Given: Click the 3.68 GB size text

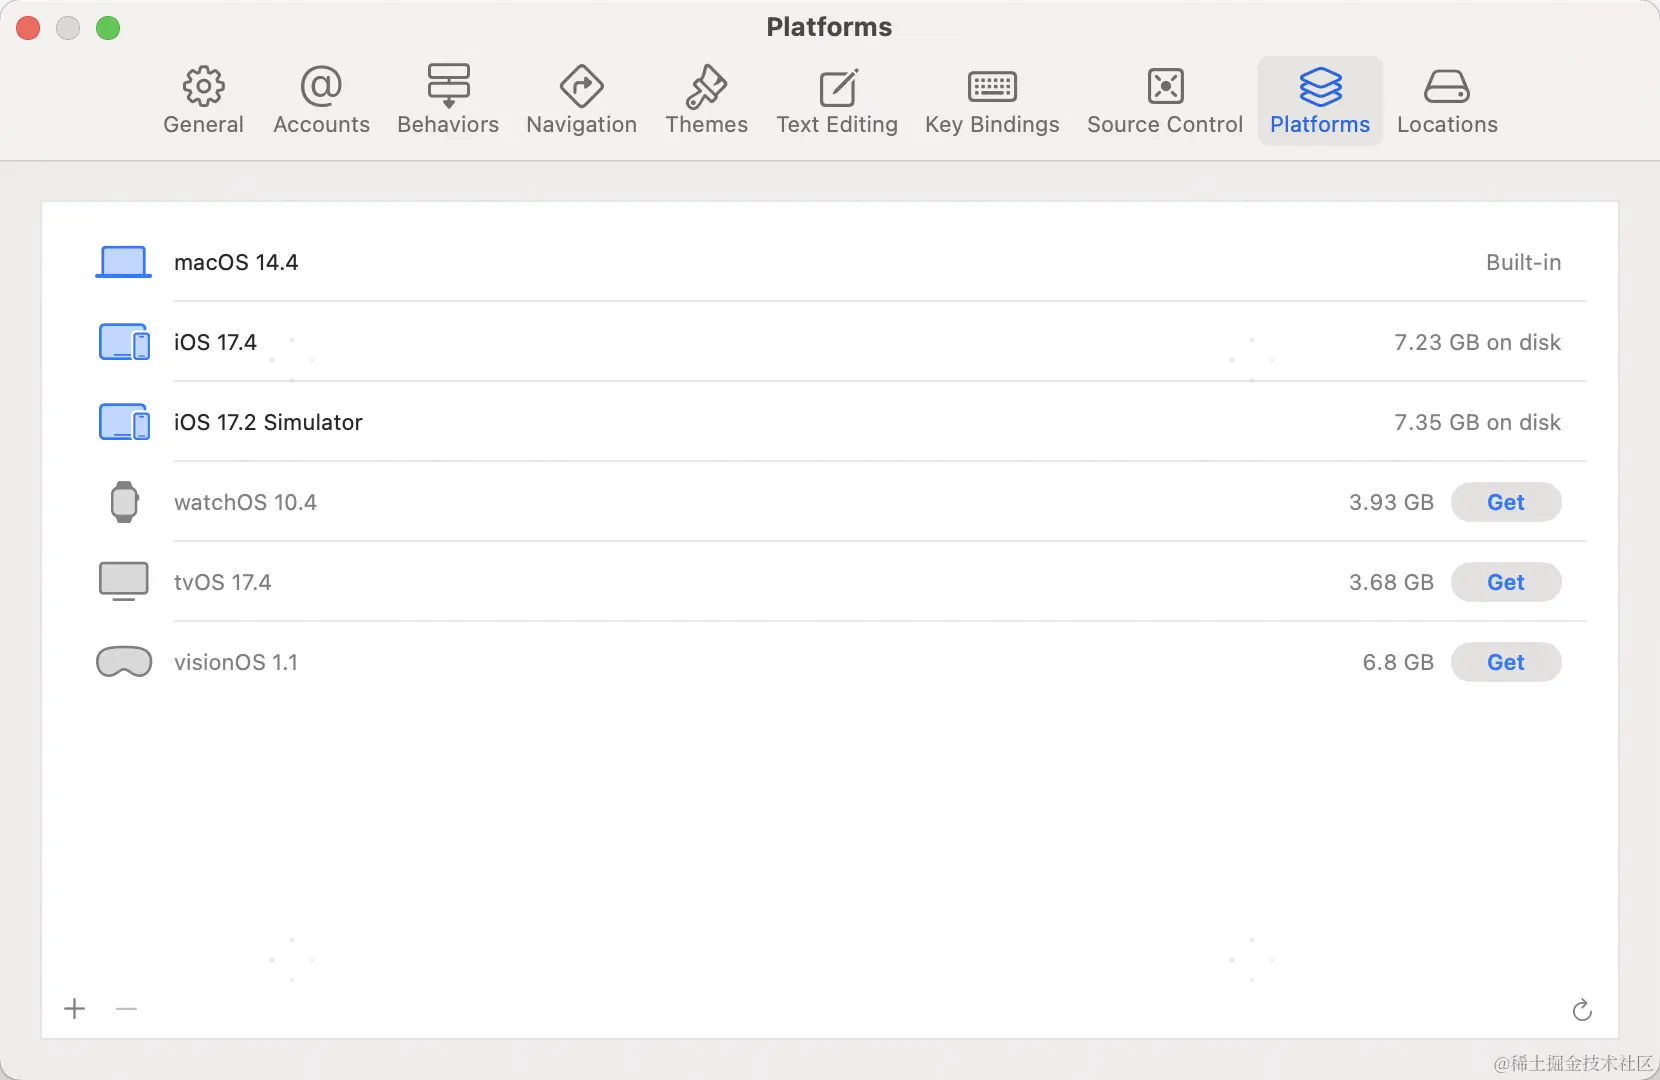Looking at the screenshot, I should point(1391,582).
